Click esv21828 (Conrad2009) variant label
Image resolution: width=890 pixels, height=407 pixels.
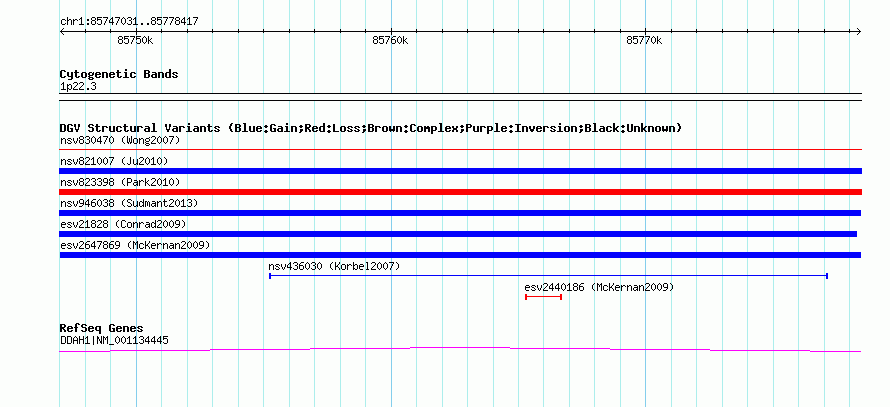coord(123,224)
